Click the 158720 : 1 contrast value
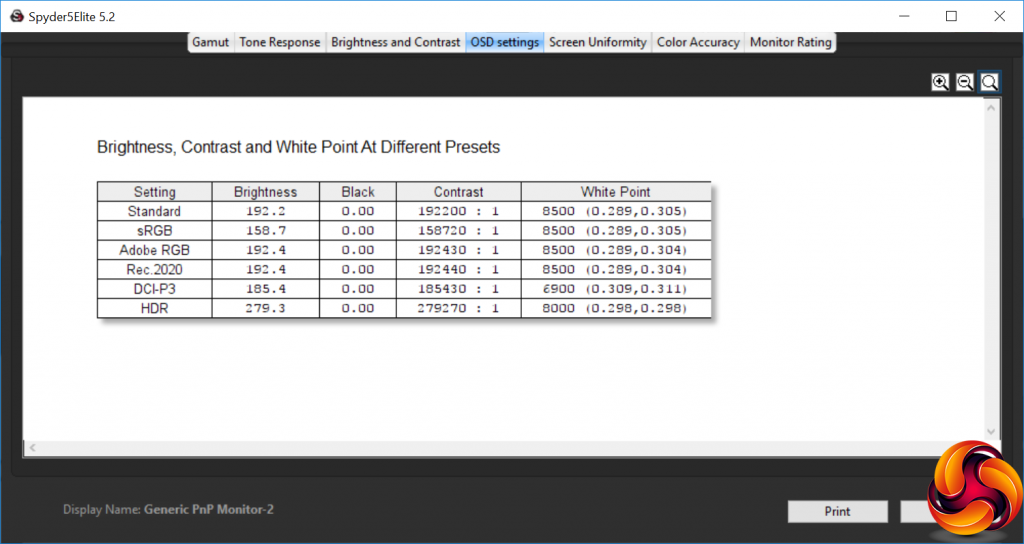1024x544 pixels. (x=458, y=231)
